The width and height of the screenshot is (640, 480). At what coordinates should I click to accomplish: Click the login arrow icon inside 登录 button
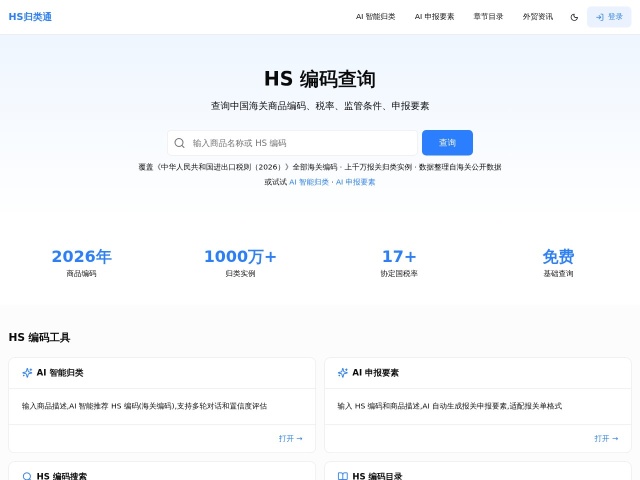click(600, 17)
